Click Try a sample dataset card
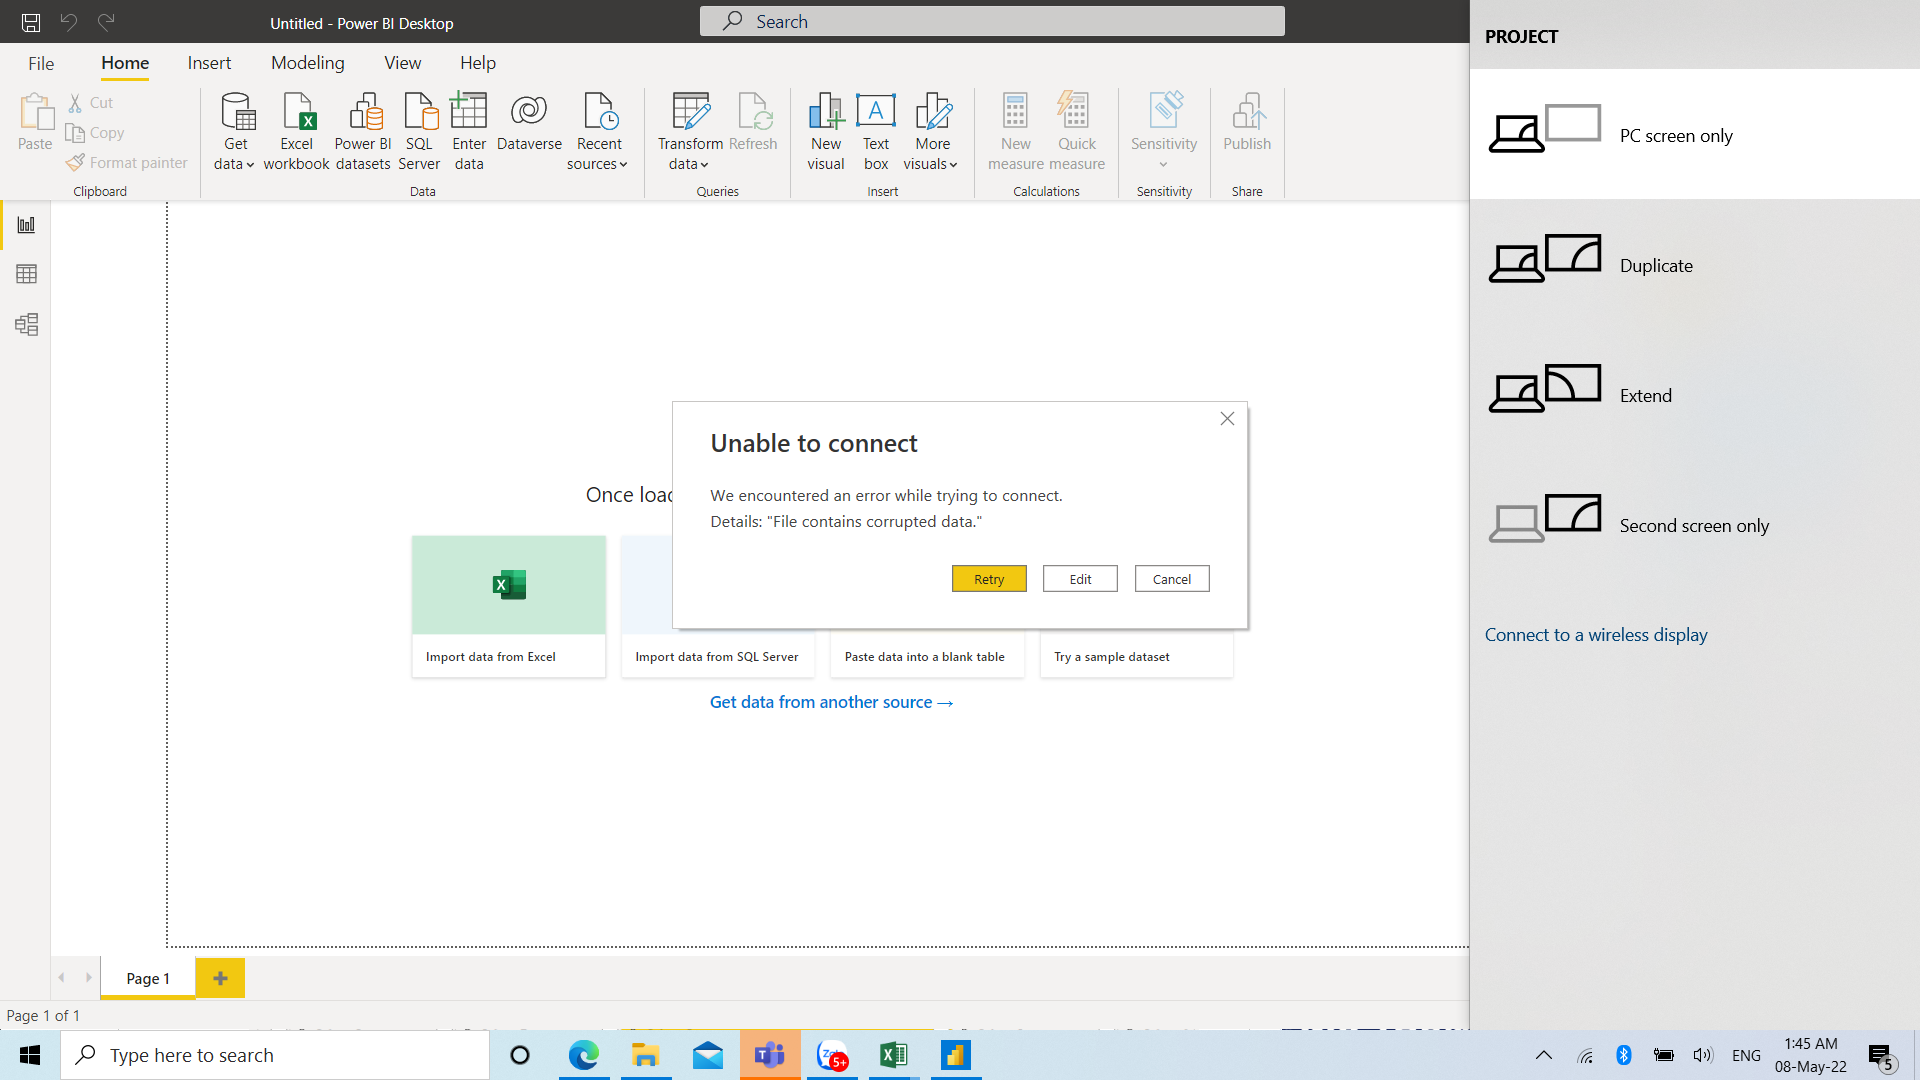 point(1136,657)
